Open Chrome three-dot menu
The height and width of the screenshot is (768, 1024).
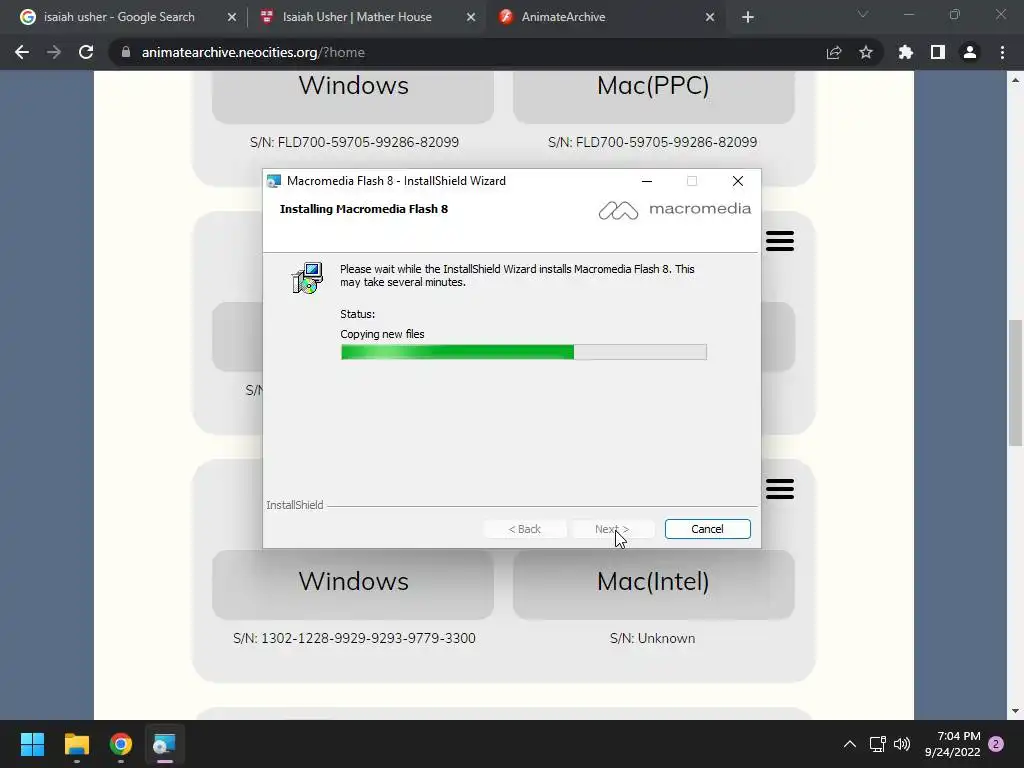(x=1002, y=52)
